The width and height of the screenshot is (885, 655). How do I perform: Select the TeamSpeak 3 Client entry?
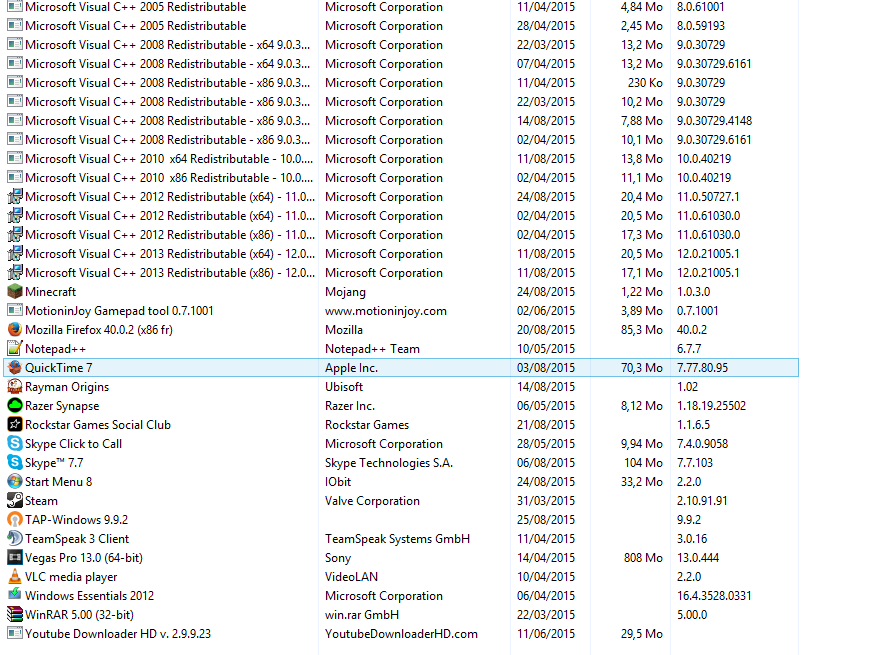[x=77, y=539]
